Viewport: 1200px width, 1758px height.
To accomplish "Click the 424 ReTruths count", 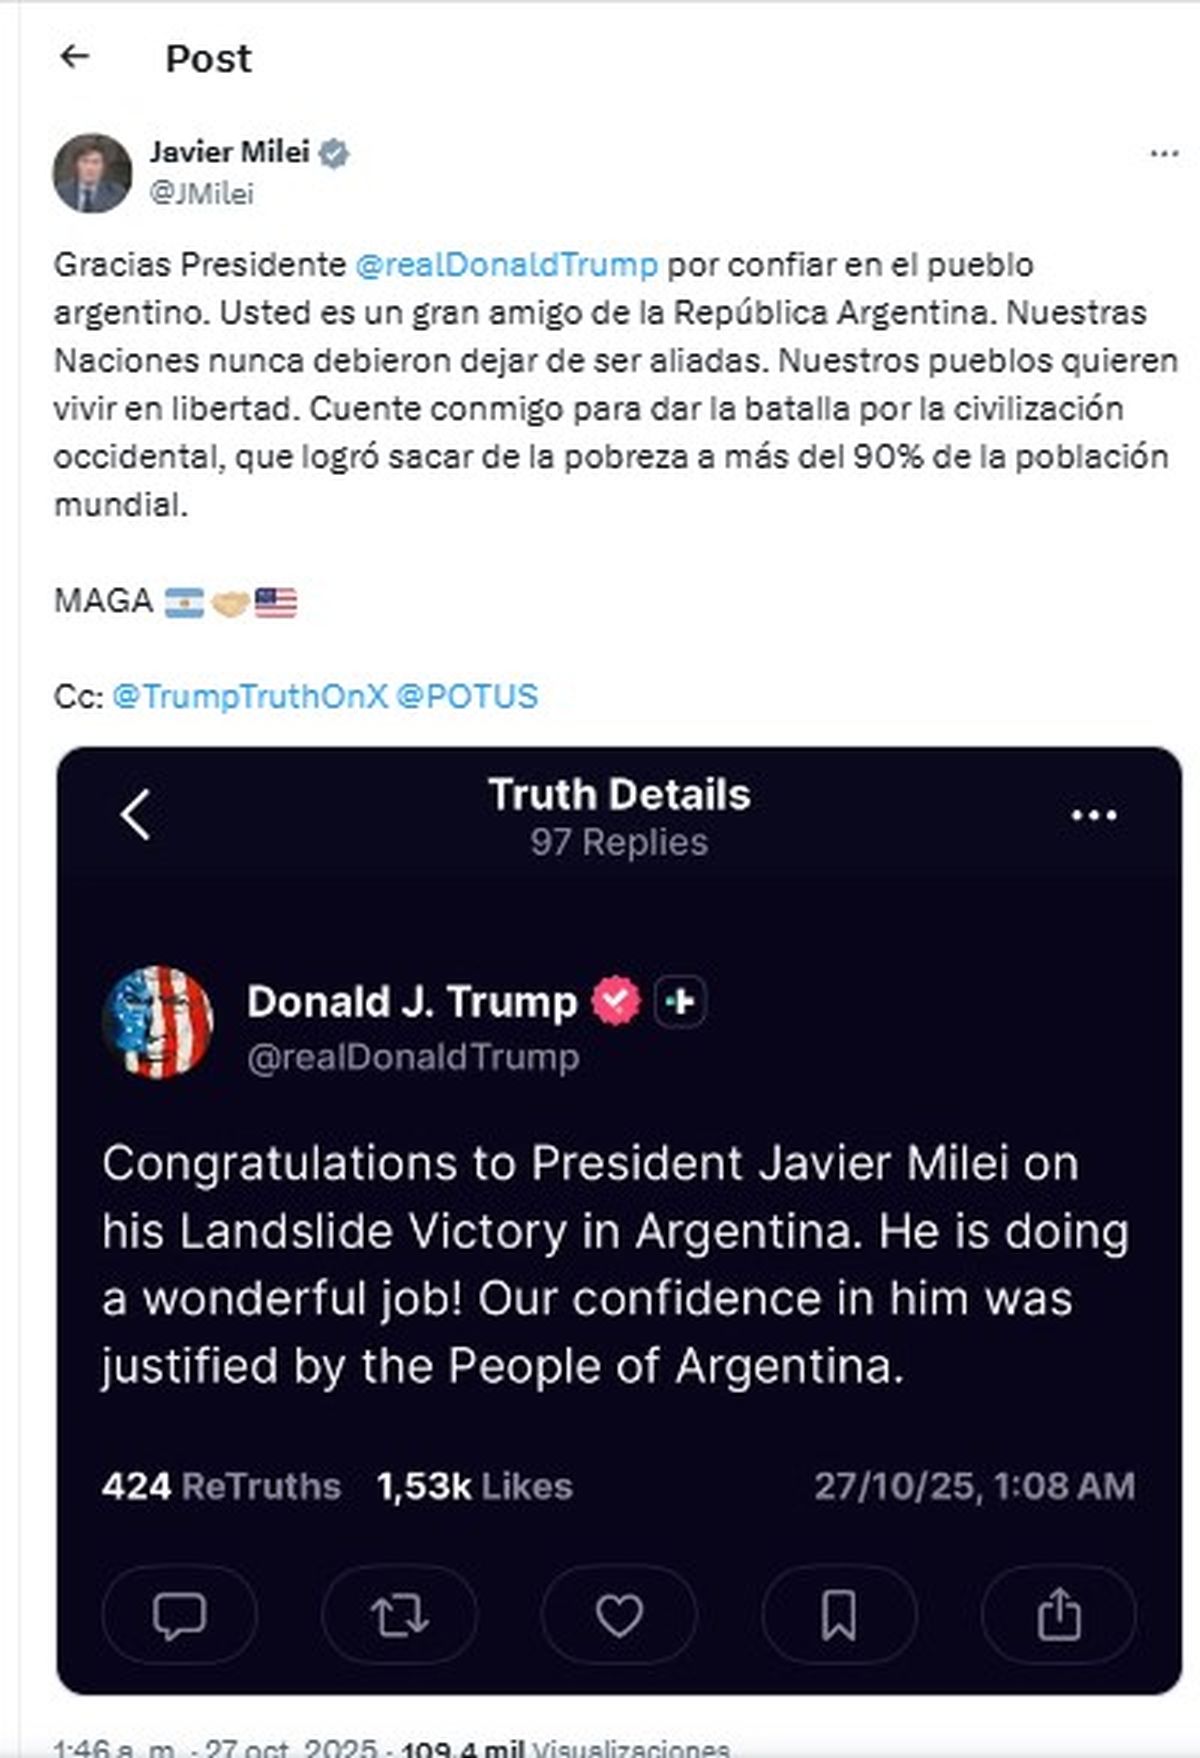I will 221,1486.
